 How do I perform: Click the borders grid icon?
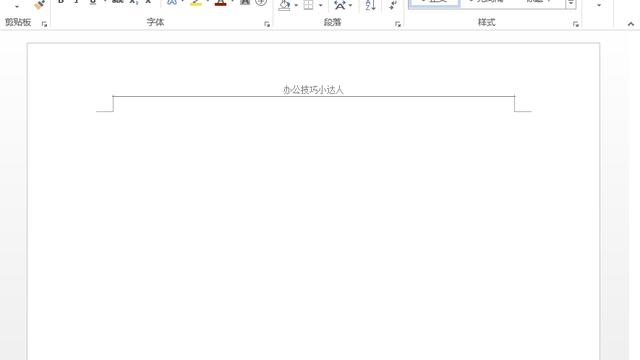click(309, 4)
